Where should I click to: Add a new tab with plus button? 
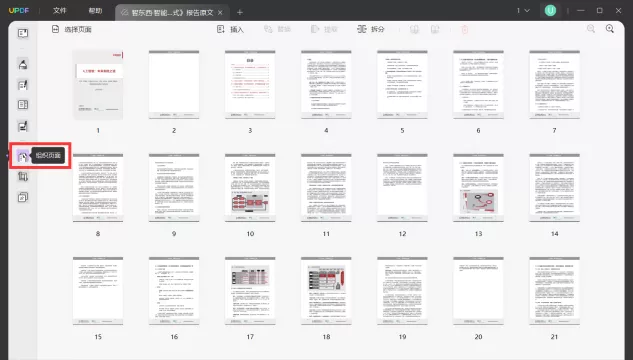click(x=240, y=13)
